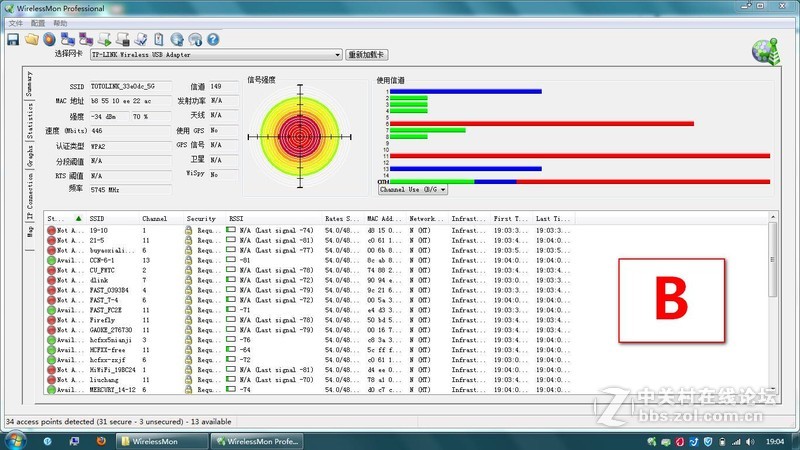Open the yellow folder toolbar icon
The width and height of the screenshot is (800, 450).
32,39
